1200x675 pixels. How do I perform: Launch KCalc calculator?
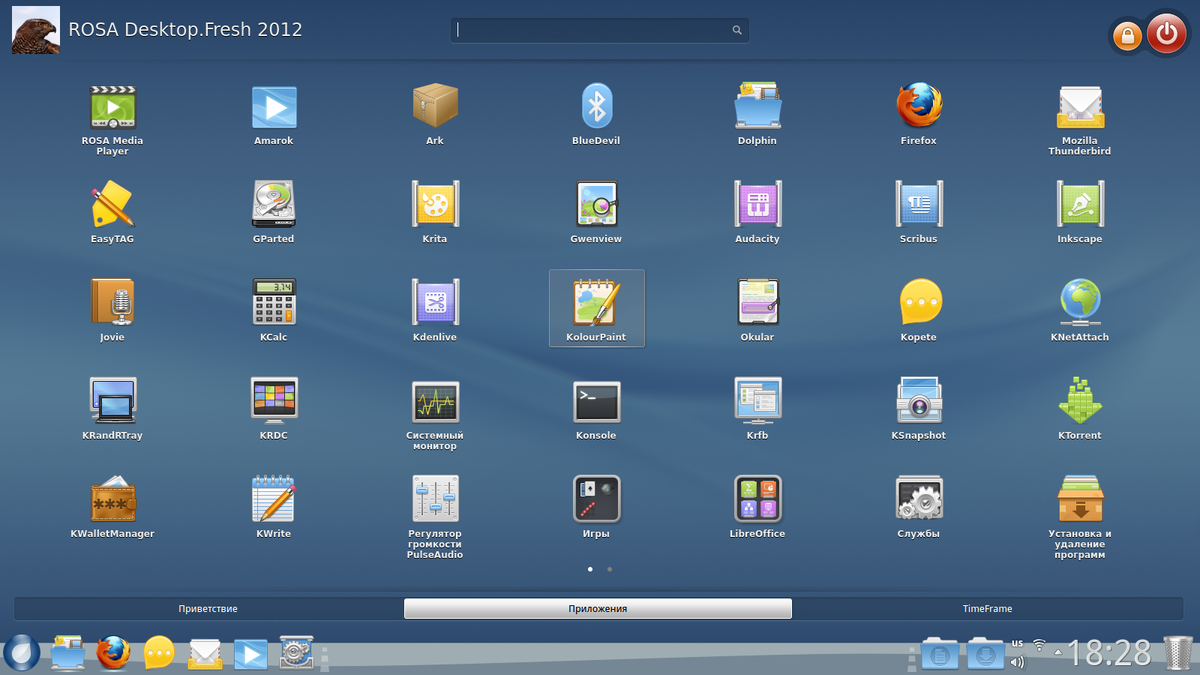(274, 310)
